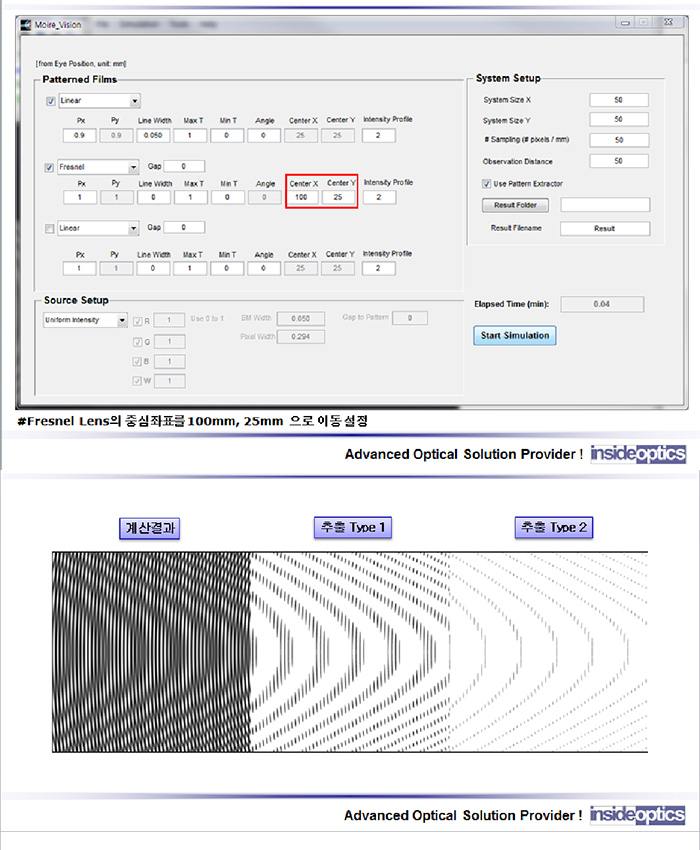Disable the Fresnel film checkbox

[51, 167]
